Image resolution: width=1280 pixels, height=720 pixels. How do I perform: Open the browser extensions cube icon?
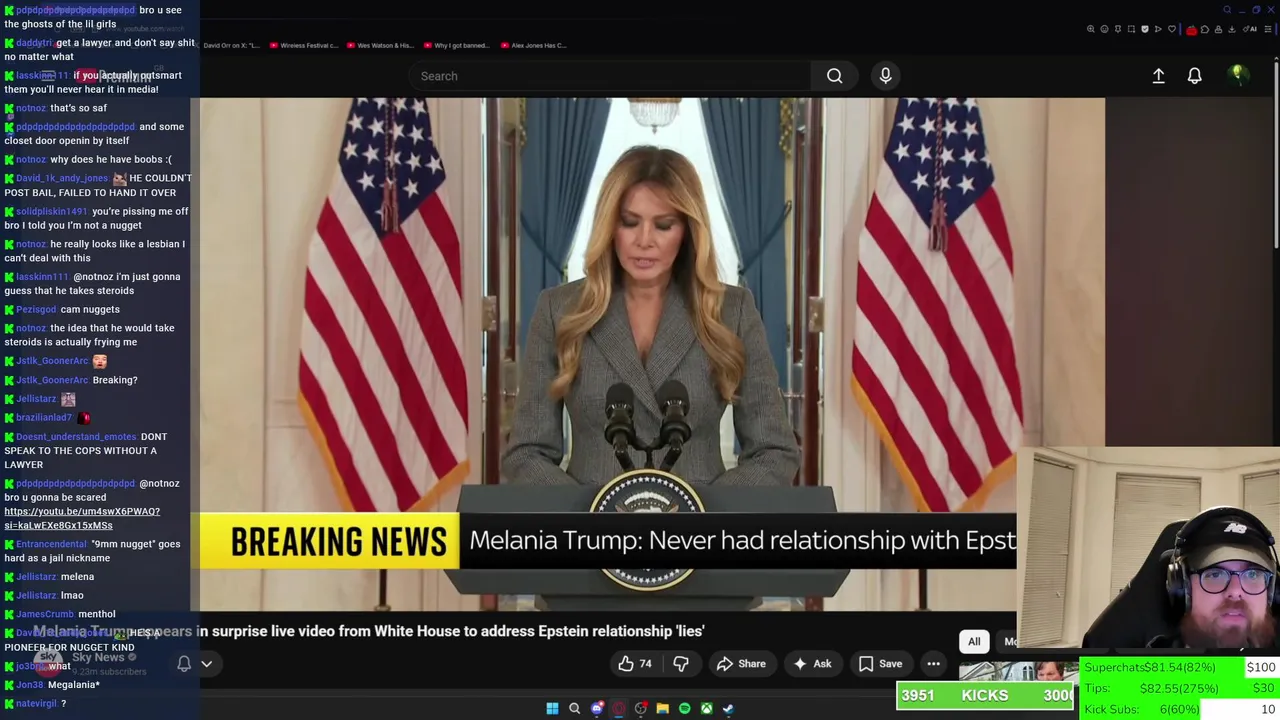tap(1205, 29)
